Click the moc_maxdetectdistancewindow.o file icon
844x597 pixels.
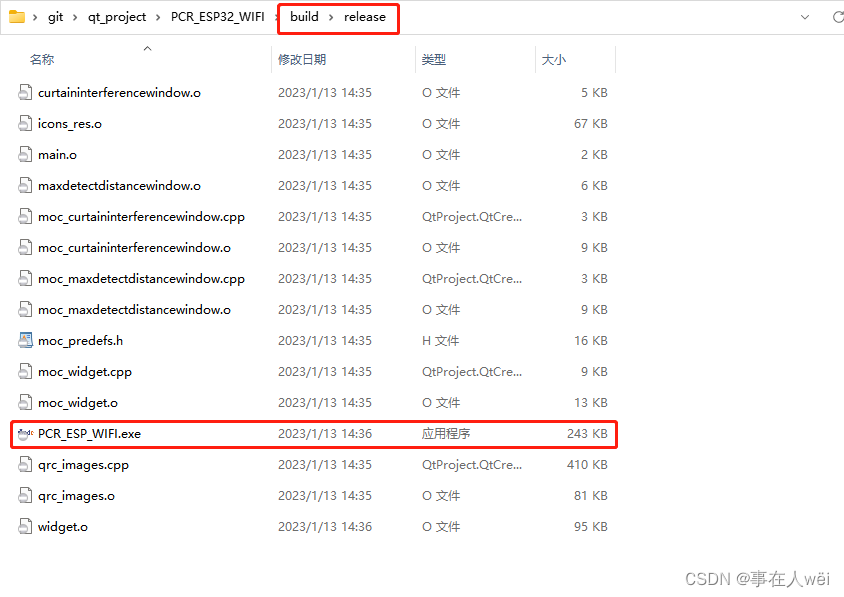25,310
